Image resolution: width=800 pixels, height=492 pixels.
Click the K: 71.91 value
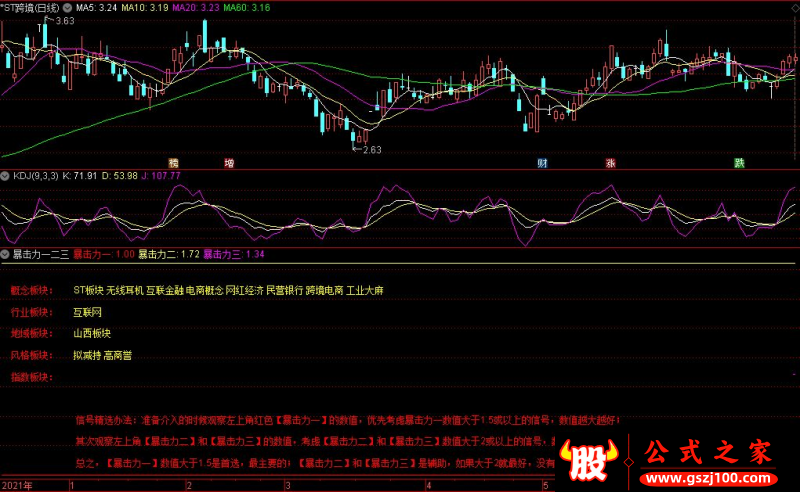click(80, 176)
